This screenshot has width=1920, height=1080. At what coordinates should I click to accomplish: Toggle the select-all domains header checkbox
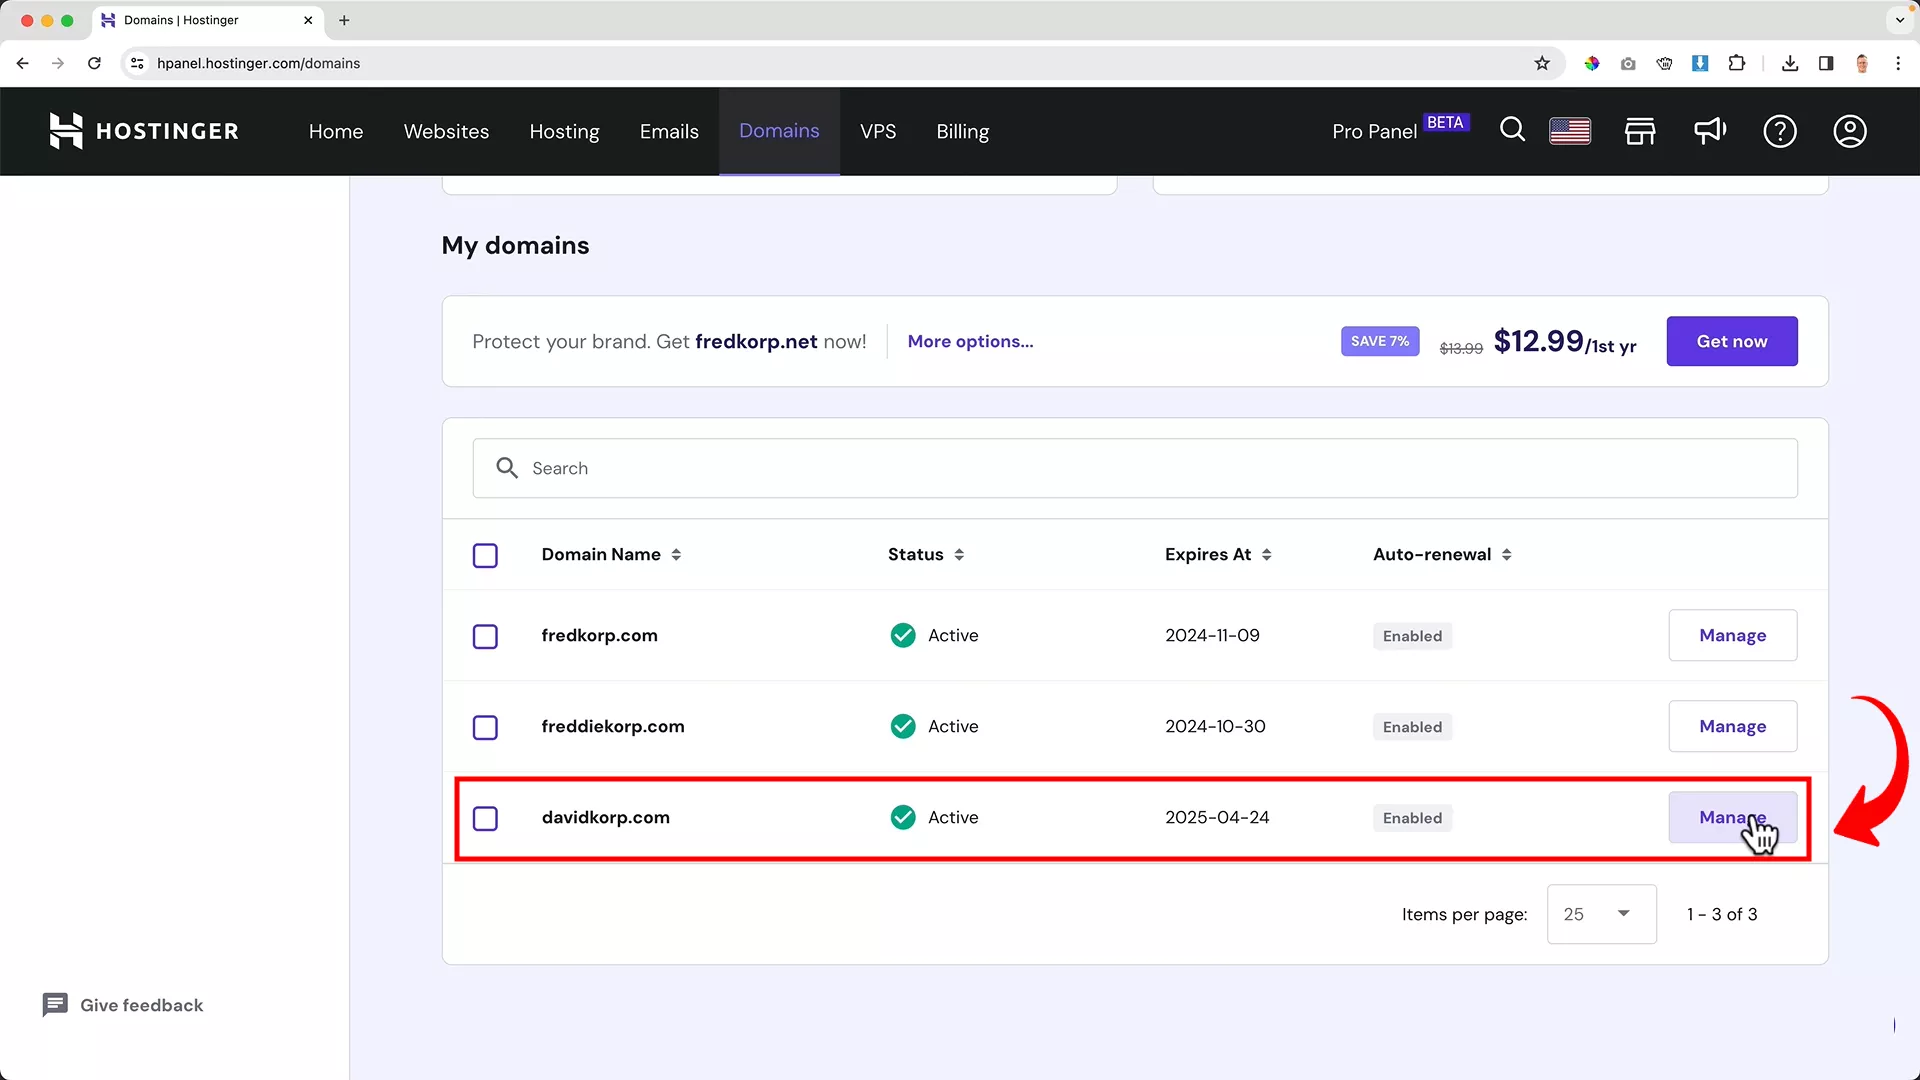485,555
